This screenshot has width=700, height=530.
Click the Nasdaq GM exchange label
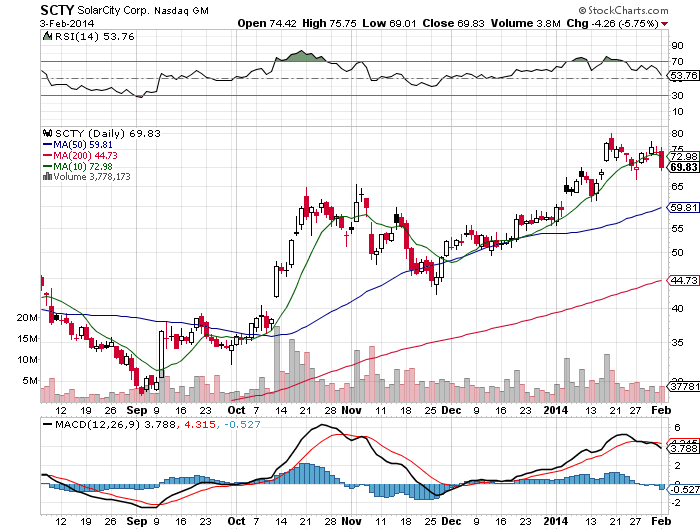181,11
